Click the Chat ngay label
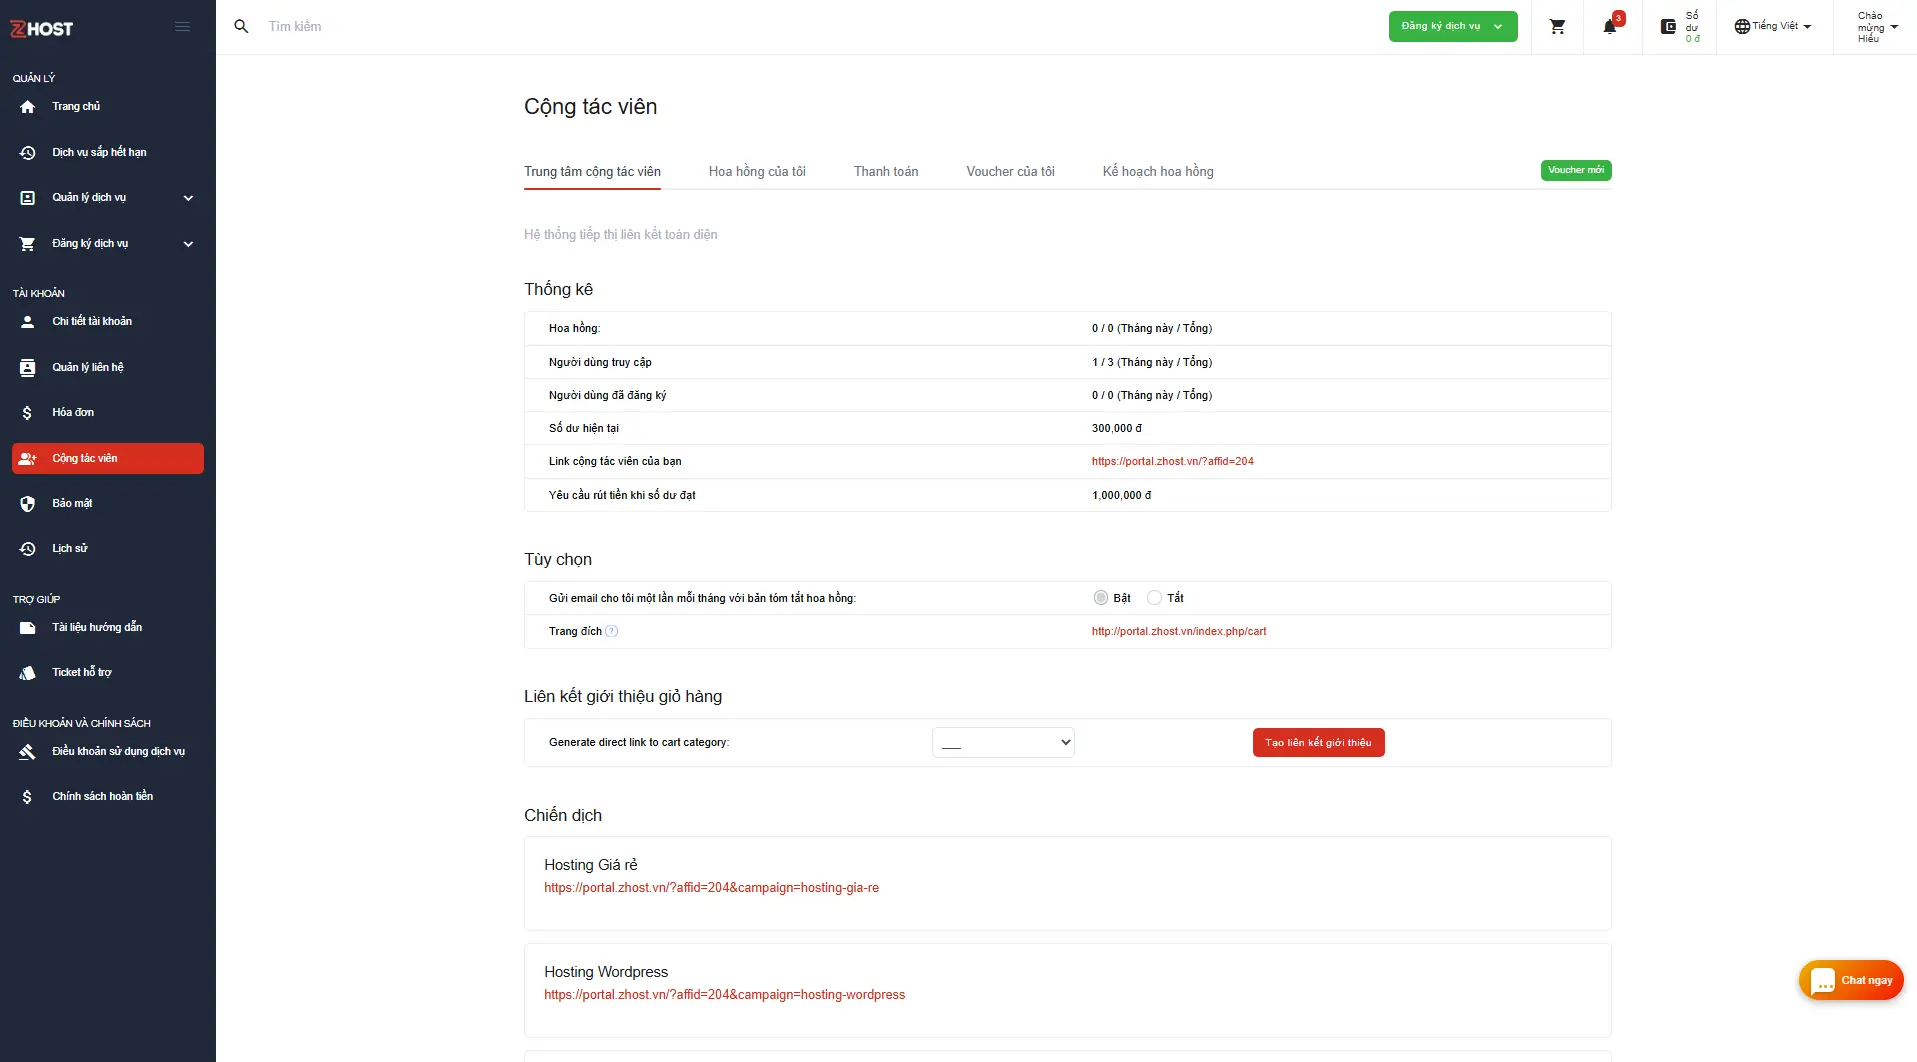The image size is (1917, 1062). (1867, 981)
